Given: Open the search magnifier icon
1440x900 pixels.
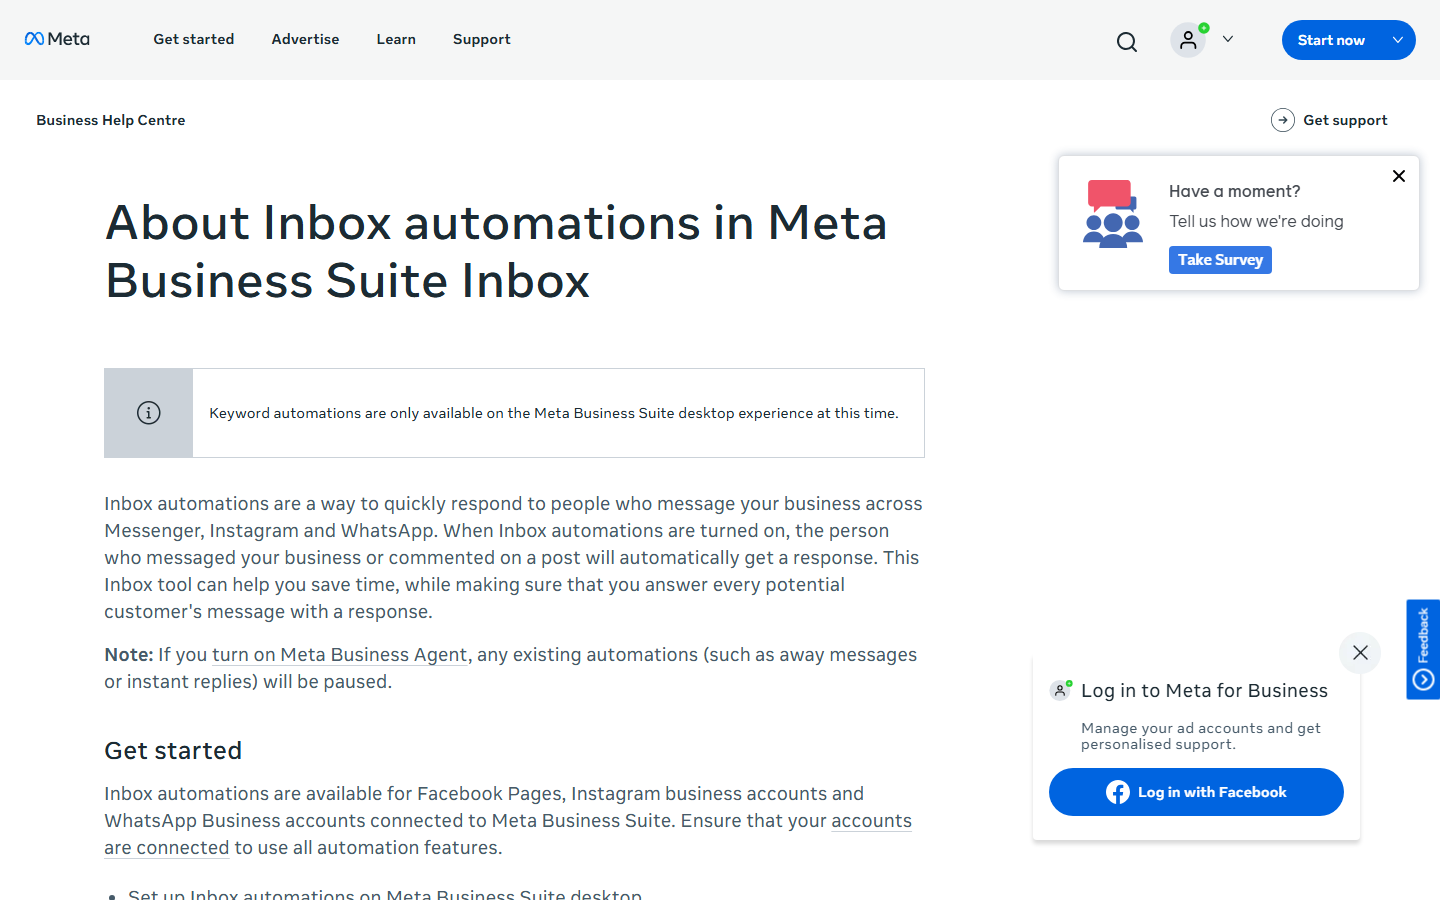Looking at the screenshot, I should pos(1127,41).
